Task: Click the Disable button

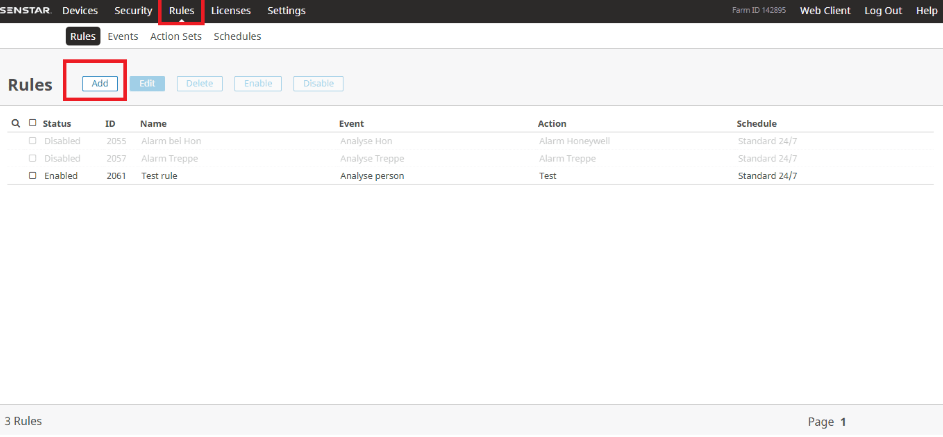Action: click(x=318, y=84)
